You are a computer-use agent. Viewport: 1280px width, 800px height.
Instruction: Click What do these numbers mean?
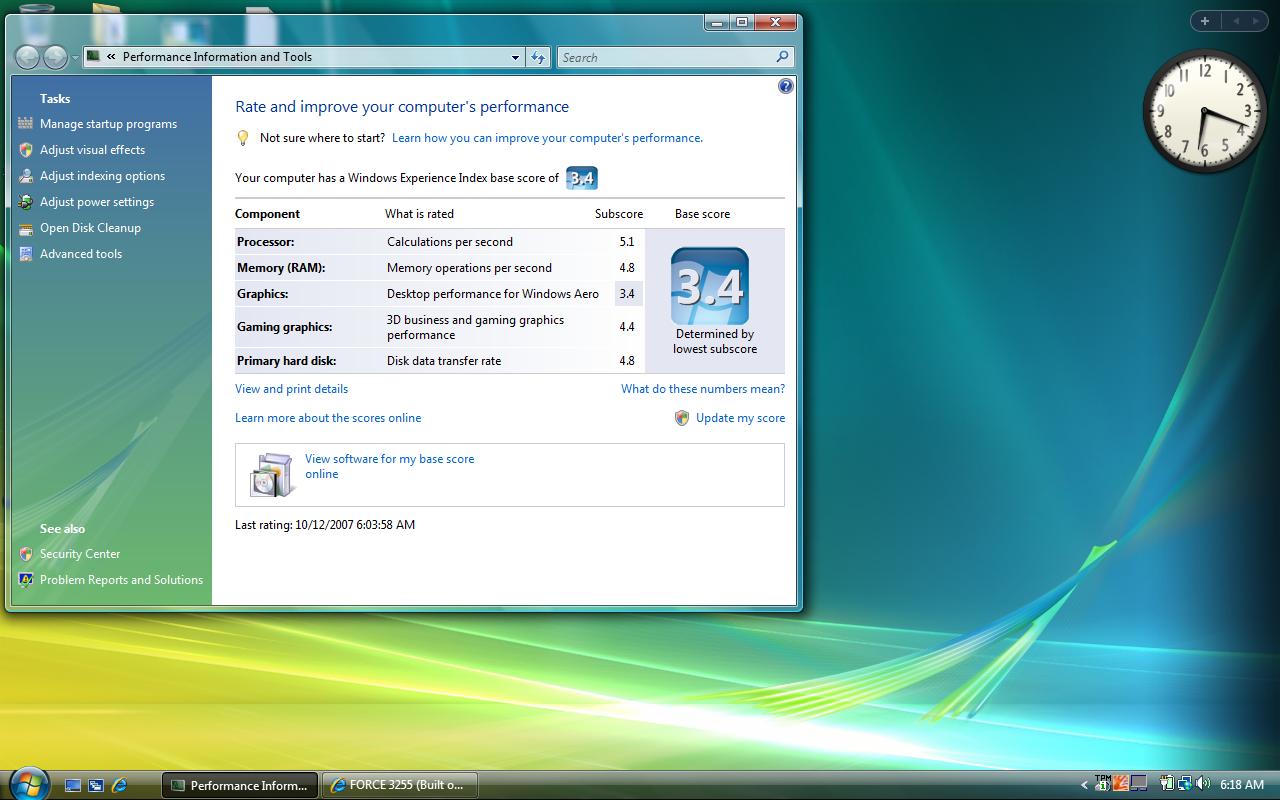click(703, 389)
